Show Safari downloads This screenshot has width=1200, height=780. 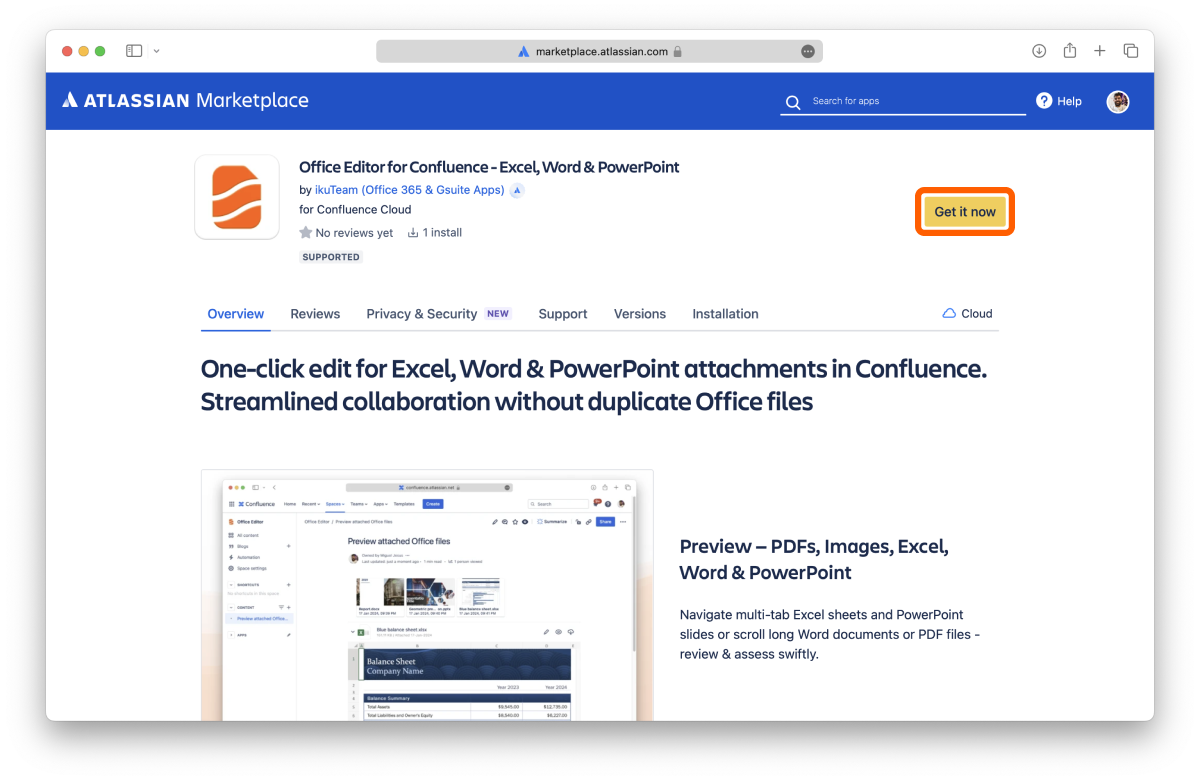tap(1039, 51)
